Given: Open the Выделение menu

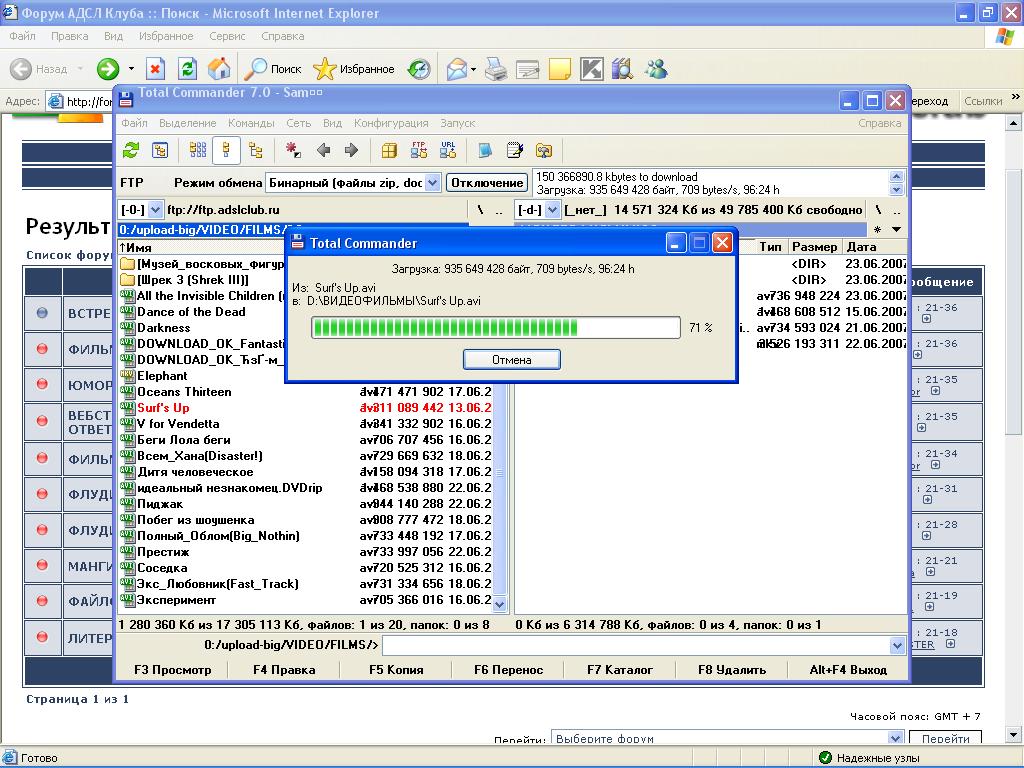Looking at the screenshot, I should [x=187, y=123].
